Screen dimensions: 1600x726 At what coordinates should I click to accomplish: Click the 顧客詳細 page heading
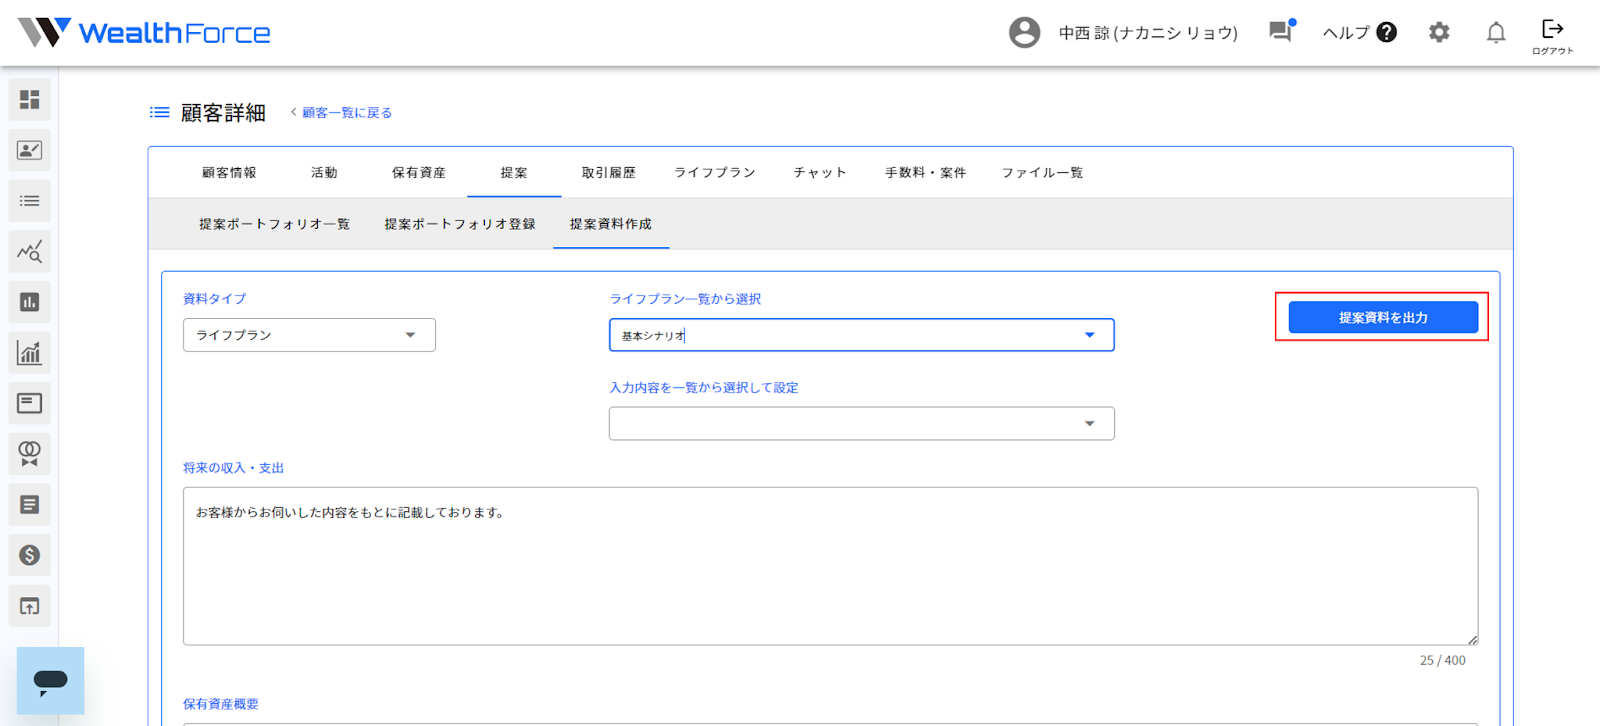point(223,113)
